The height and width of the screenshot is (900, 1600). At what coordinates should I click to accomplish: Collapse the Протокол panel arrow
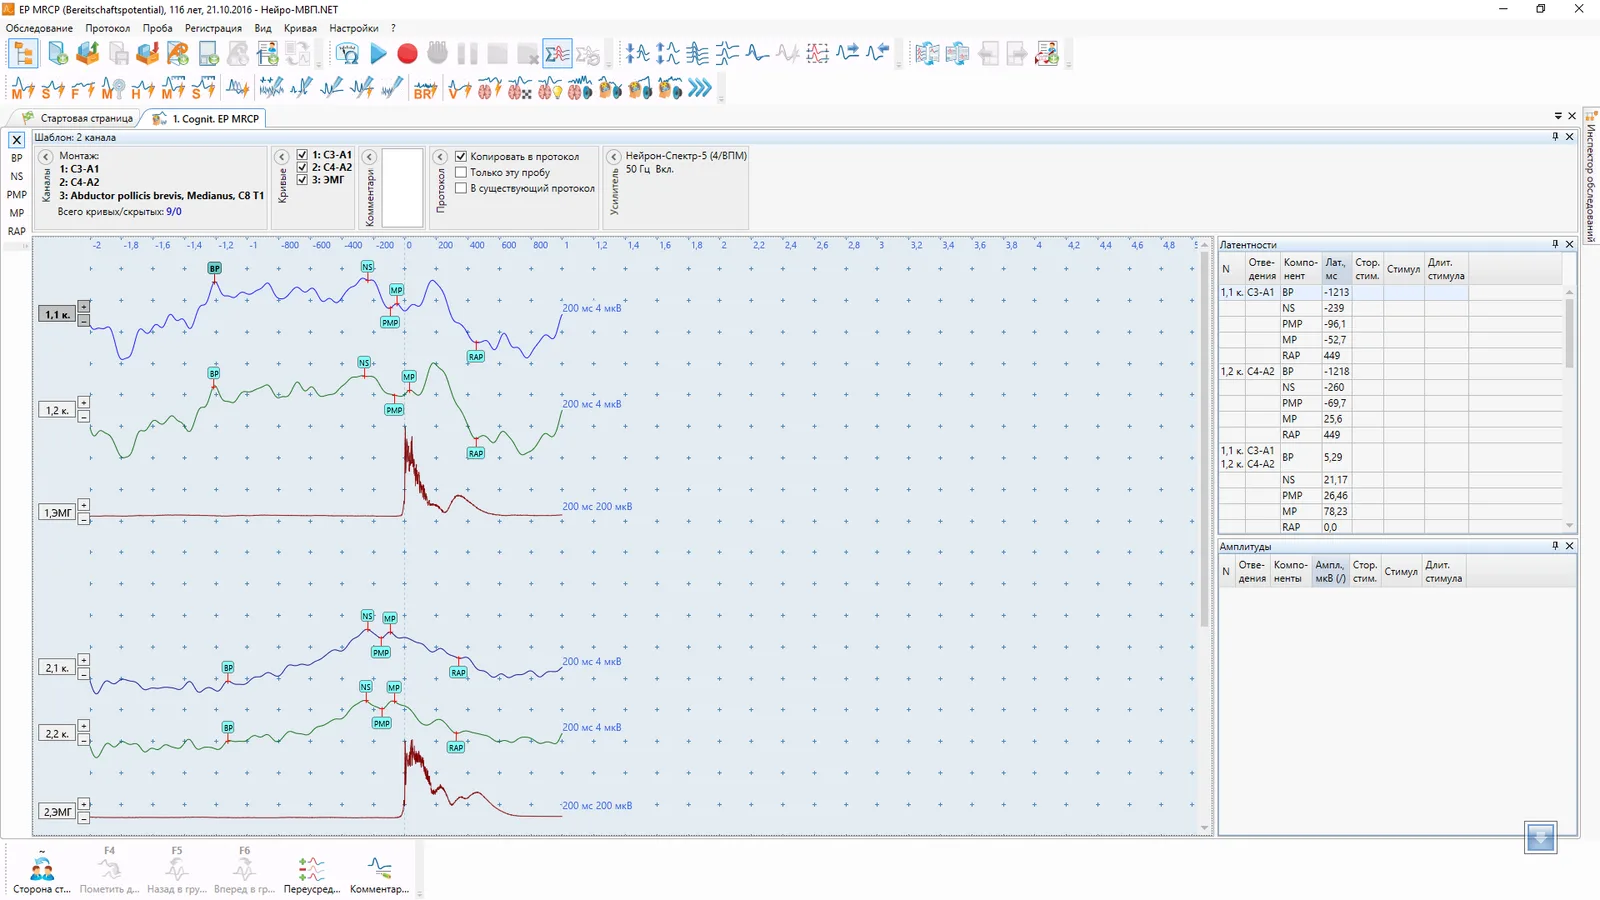click(440, 157)
